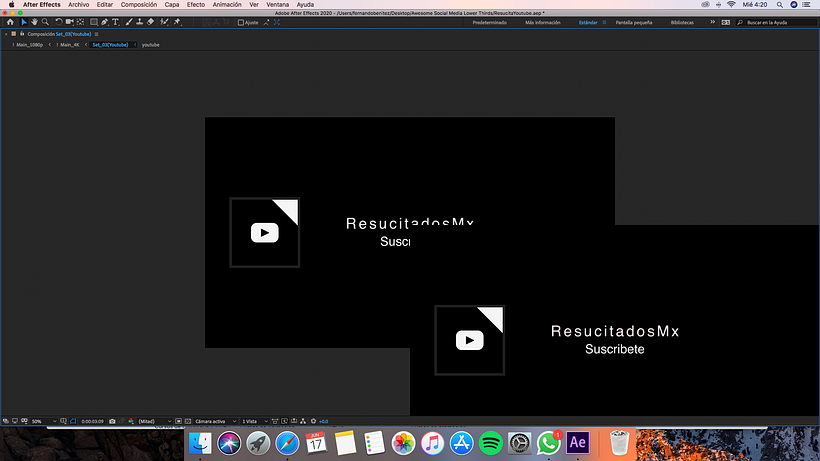Open Spotify from the Dock

pyautogui.click(x=491, y=443)
